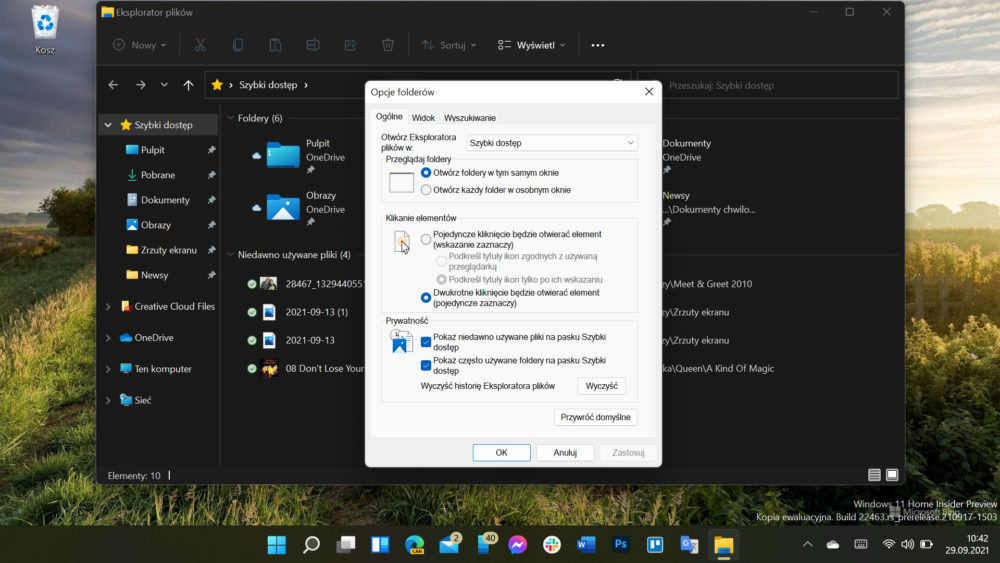Select 'Dwukrotne kliknięcie' double-click radio
Viewport: 1000px width, 563px height.
tap(426, 298)
